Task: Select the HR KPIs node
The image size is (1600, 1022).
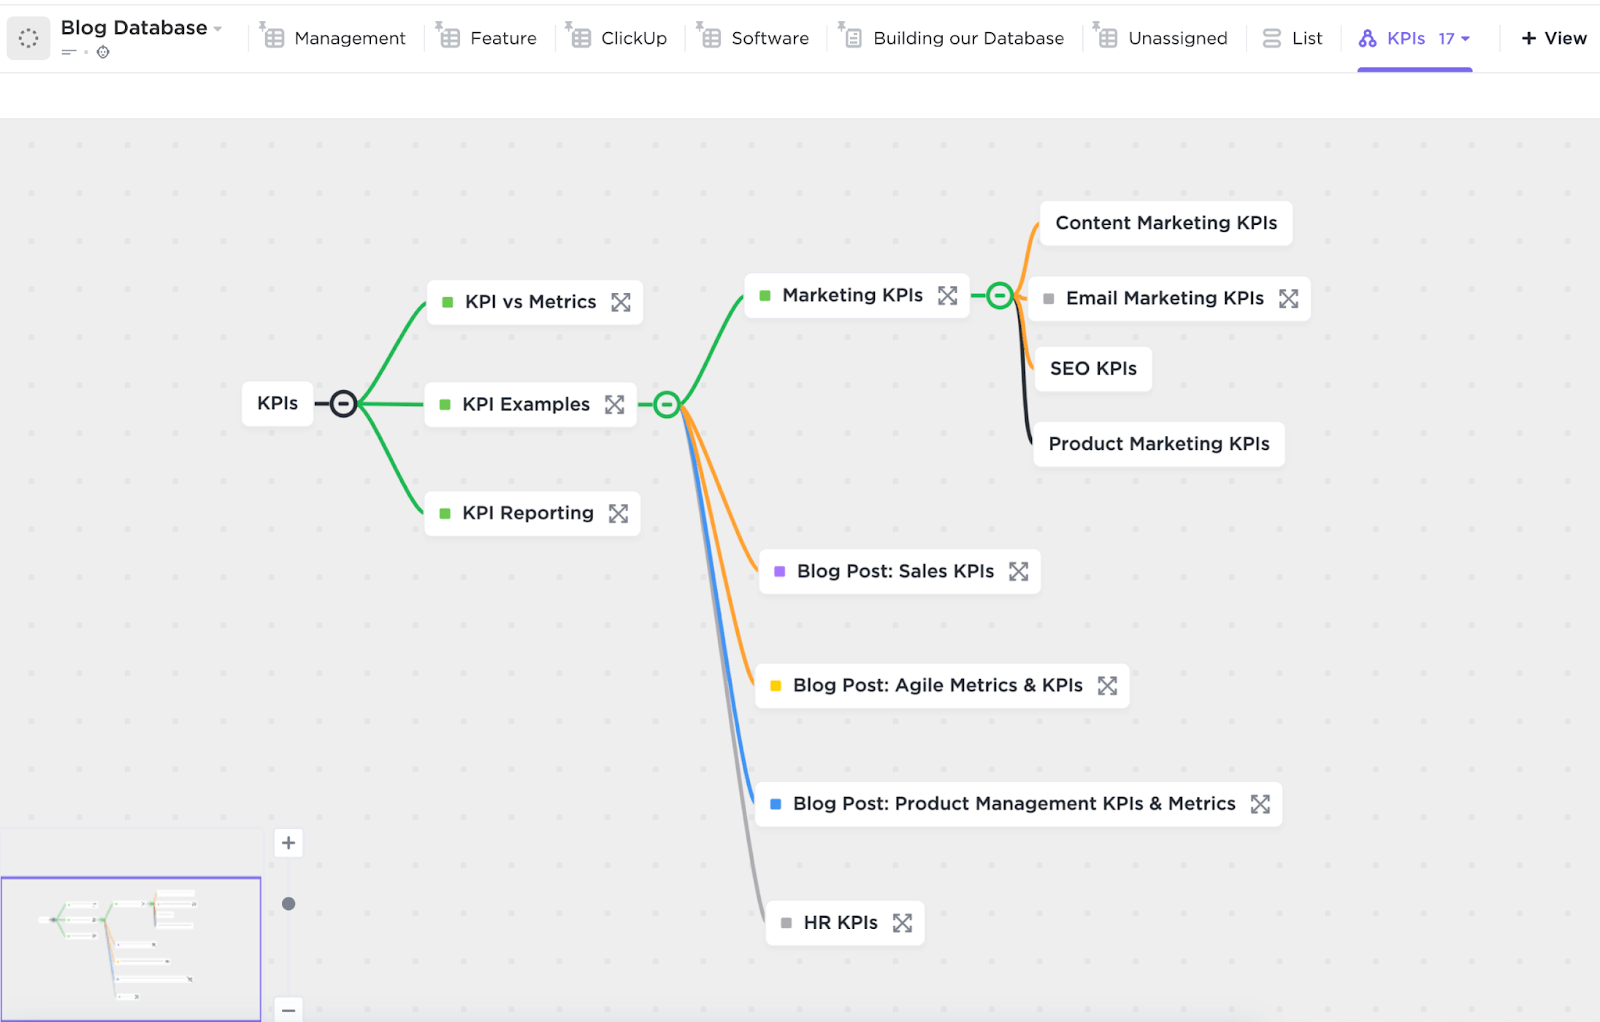Action: pyautogui.click(x=845, y=923)
